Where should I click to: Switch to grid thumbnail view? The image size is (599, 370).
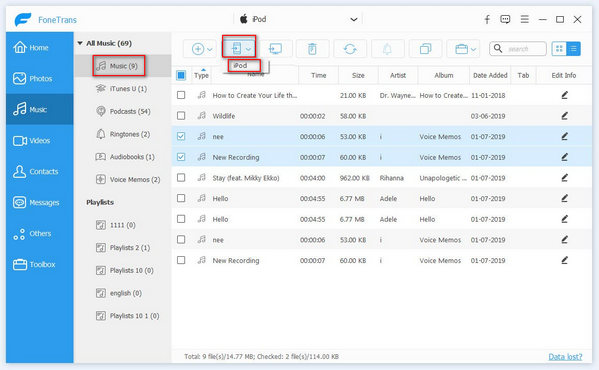[559, 48]
